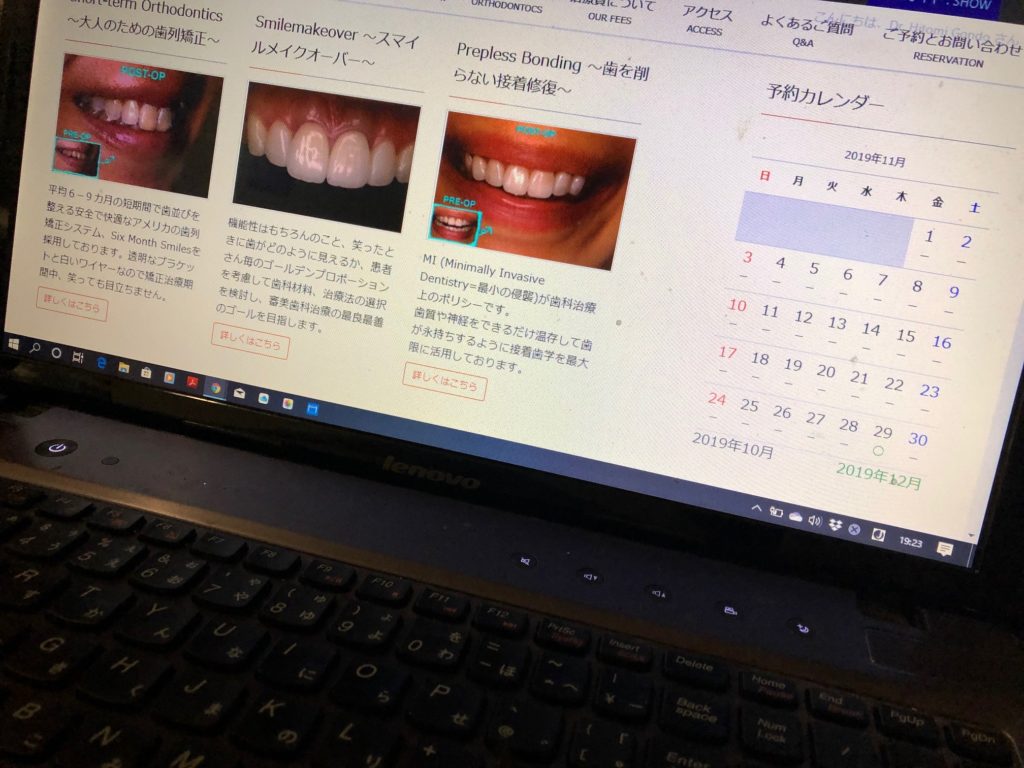Open the Mail envelope icon in taskbar
Screen dimensions: 1024x768
pos(240,392)
